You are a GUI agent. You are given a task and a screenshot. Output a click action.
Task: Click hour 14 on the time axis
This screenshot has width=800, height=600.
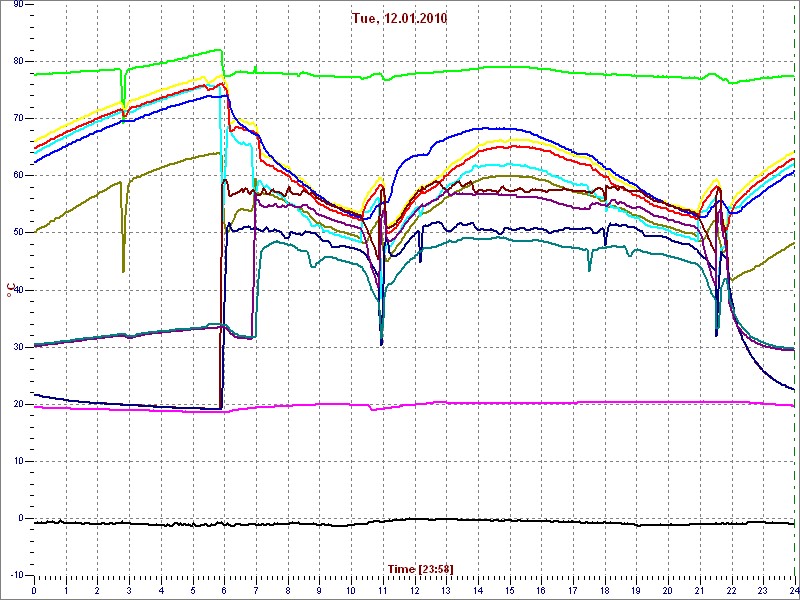pyautogui.click(x=478, y=590)
